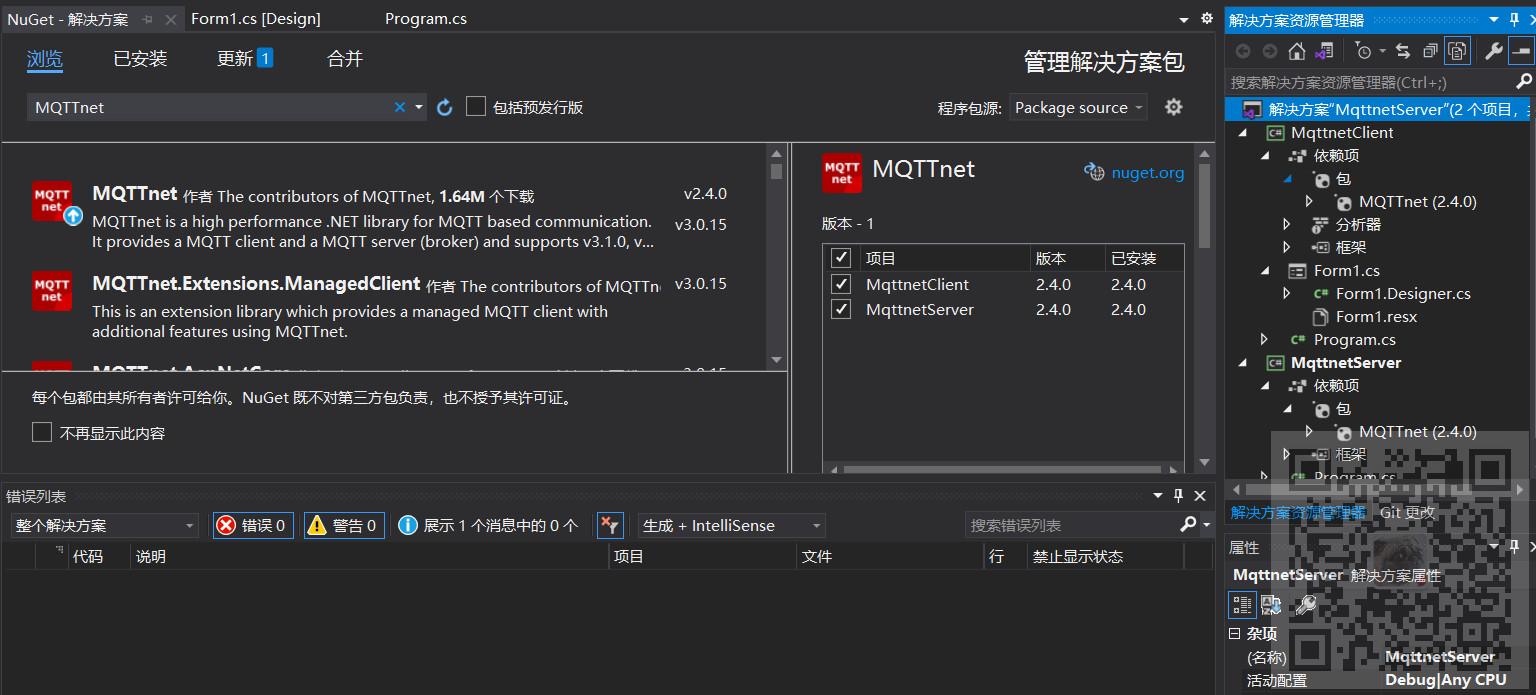Open the nuget.org link

click(1147, 172)
